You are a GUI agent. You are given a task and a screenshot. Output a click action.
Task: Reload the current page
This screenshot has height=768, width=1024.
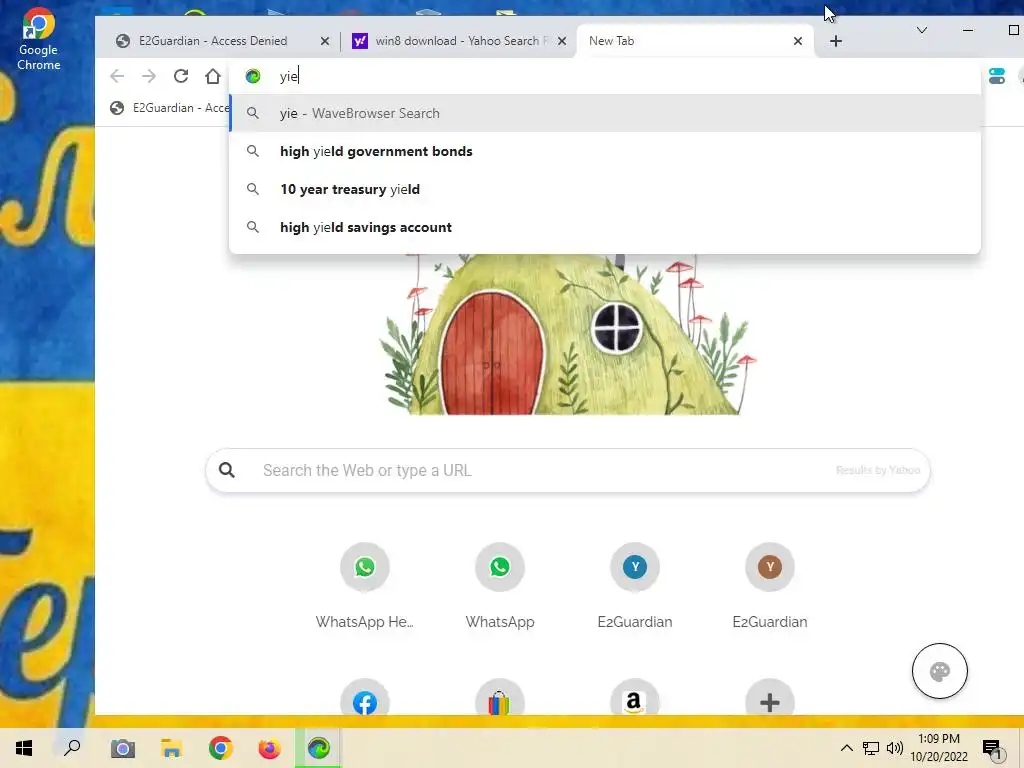click(181, 76)
